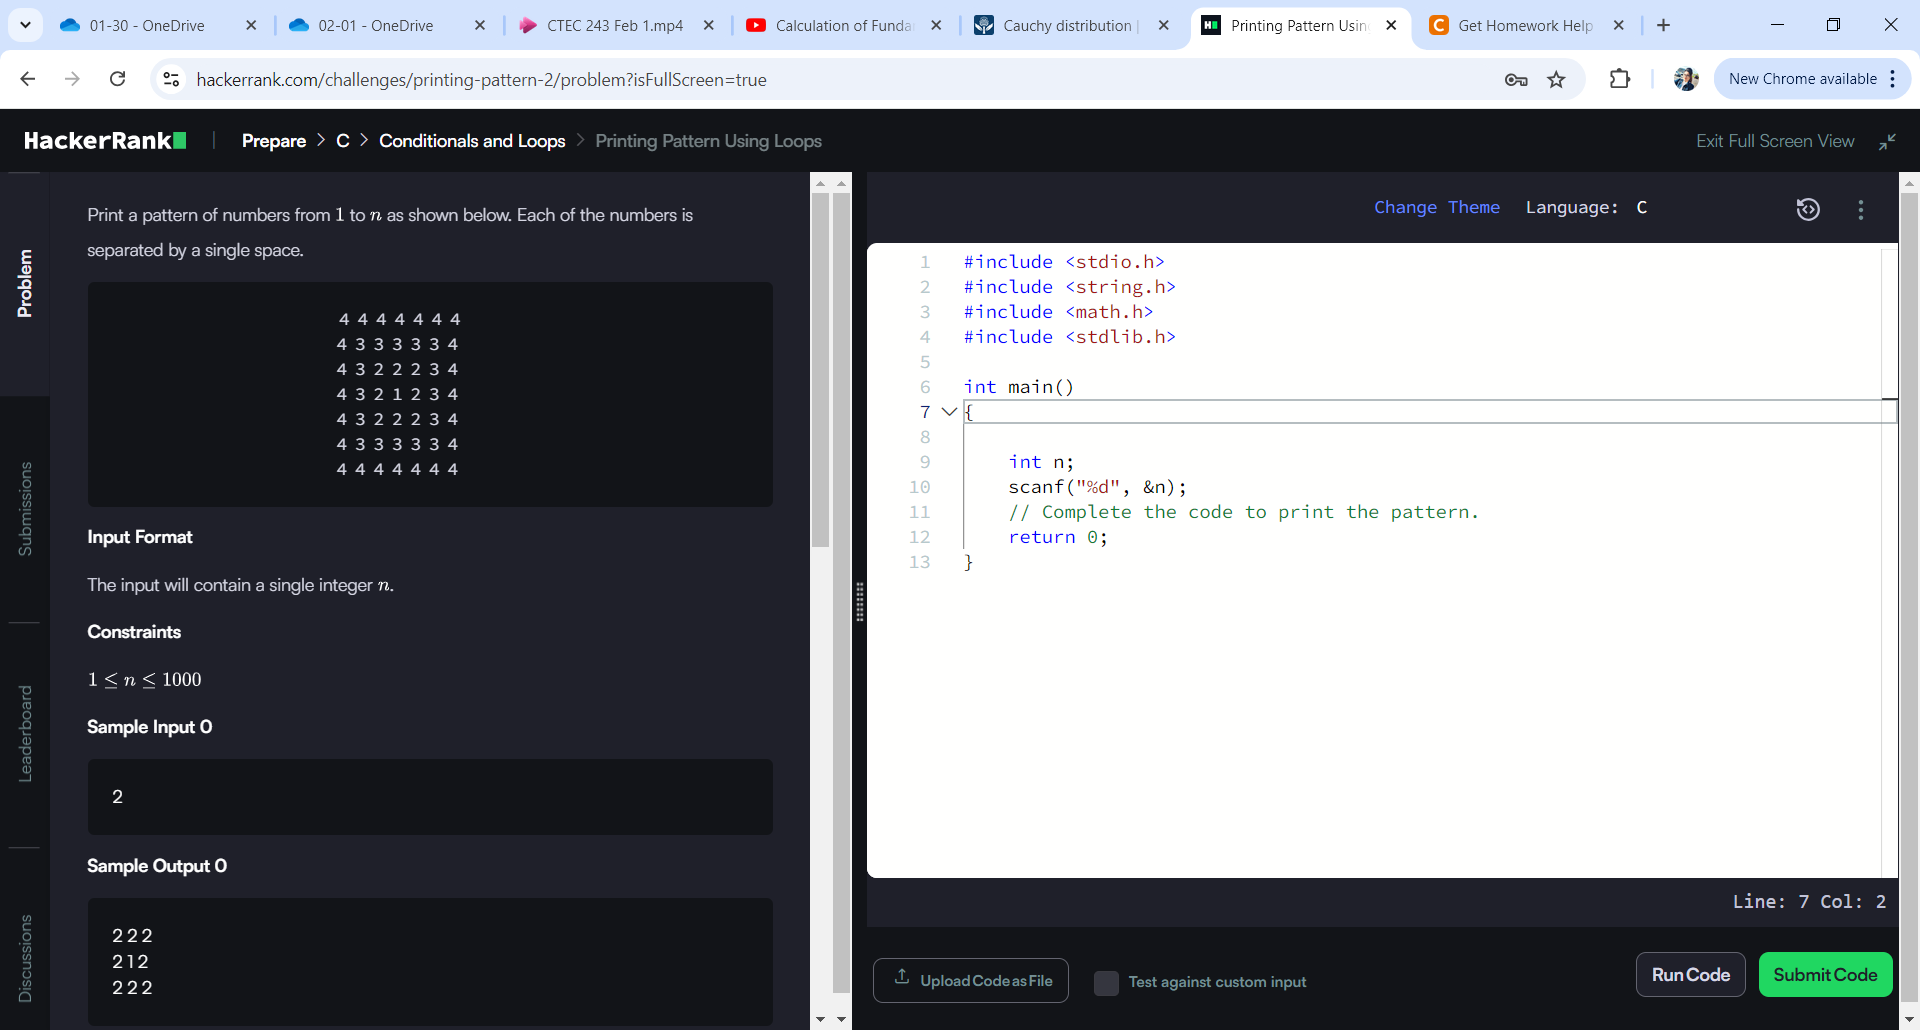Click the upload icon in Upload Code as File
The width and height of the screenshot is (1920, 1030).
click(x=902, y=977)
